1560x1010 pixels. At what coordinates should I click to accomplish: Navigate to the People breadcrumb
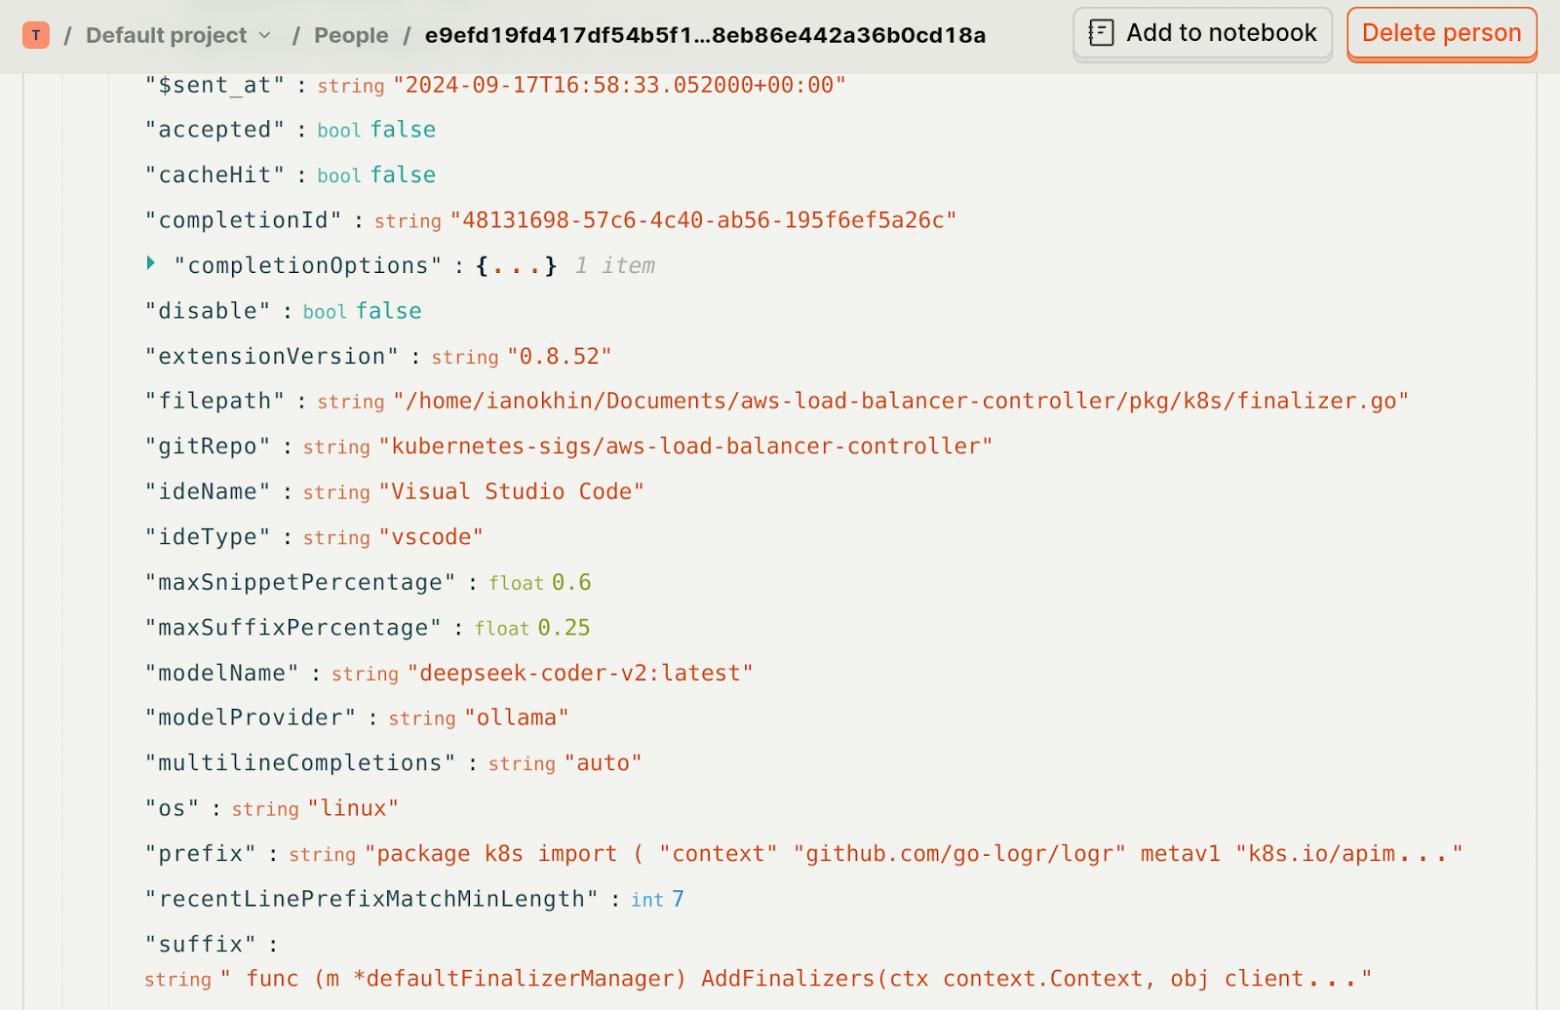(351, 36)
